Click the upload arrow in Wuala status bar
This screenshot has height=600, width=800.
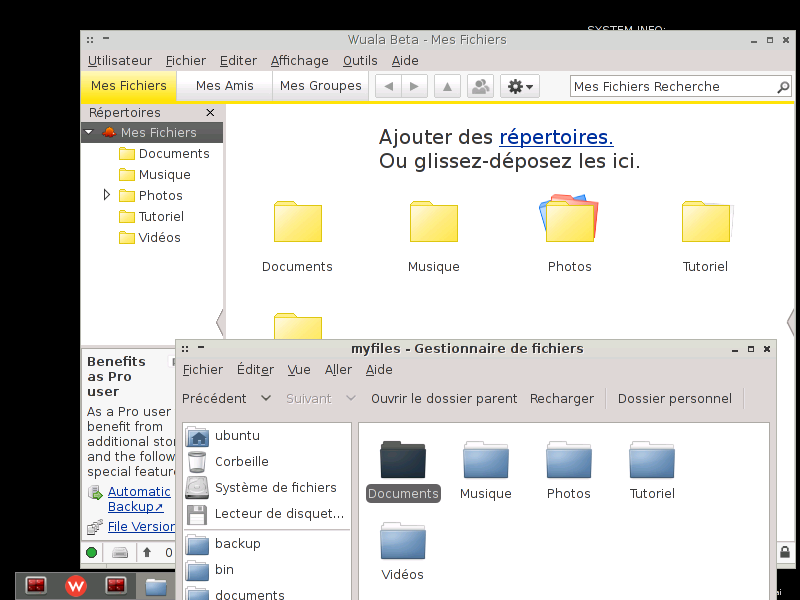click(147, 553)
